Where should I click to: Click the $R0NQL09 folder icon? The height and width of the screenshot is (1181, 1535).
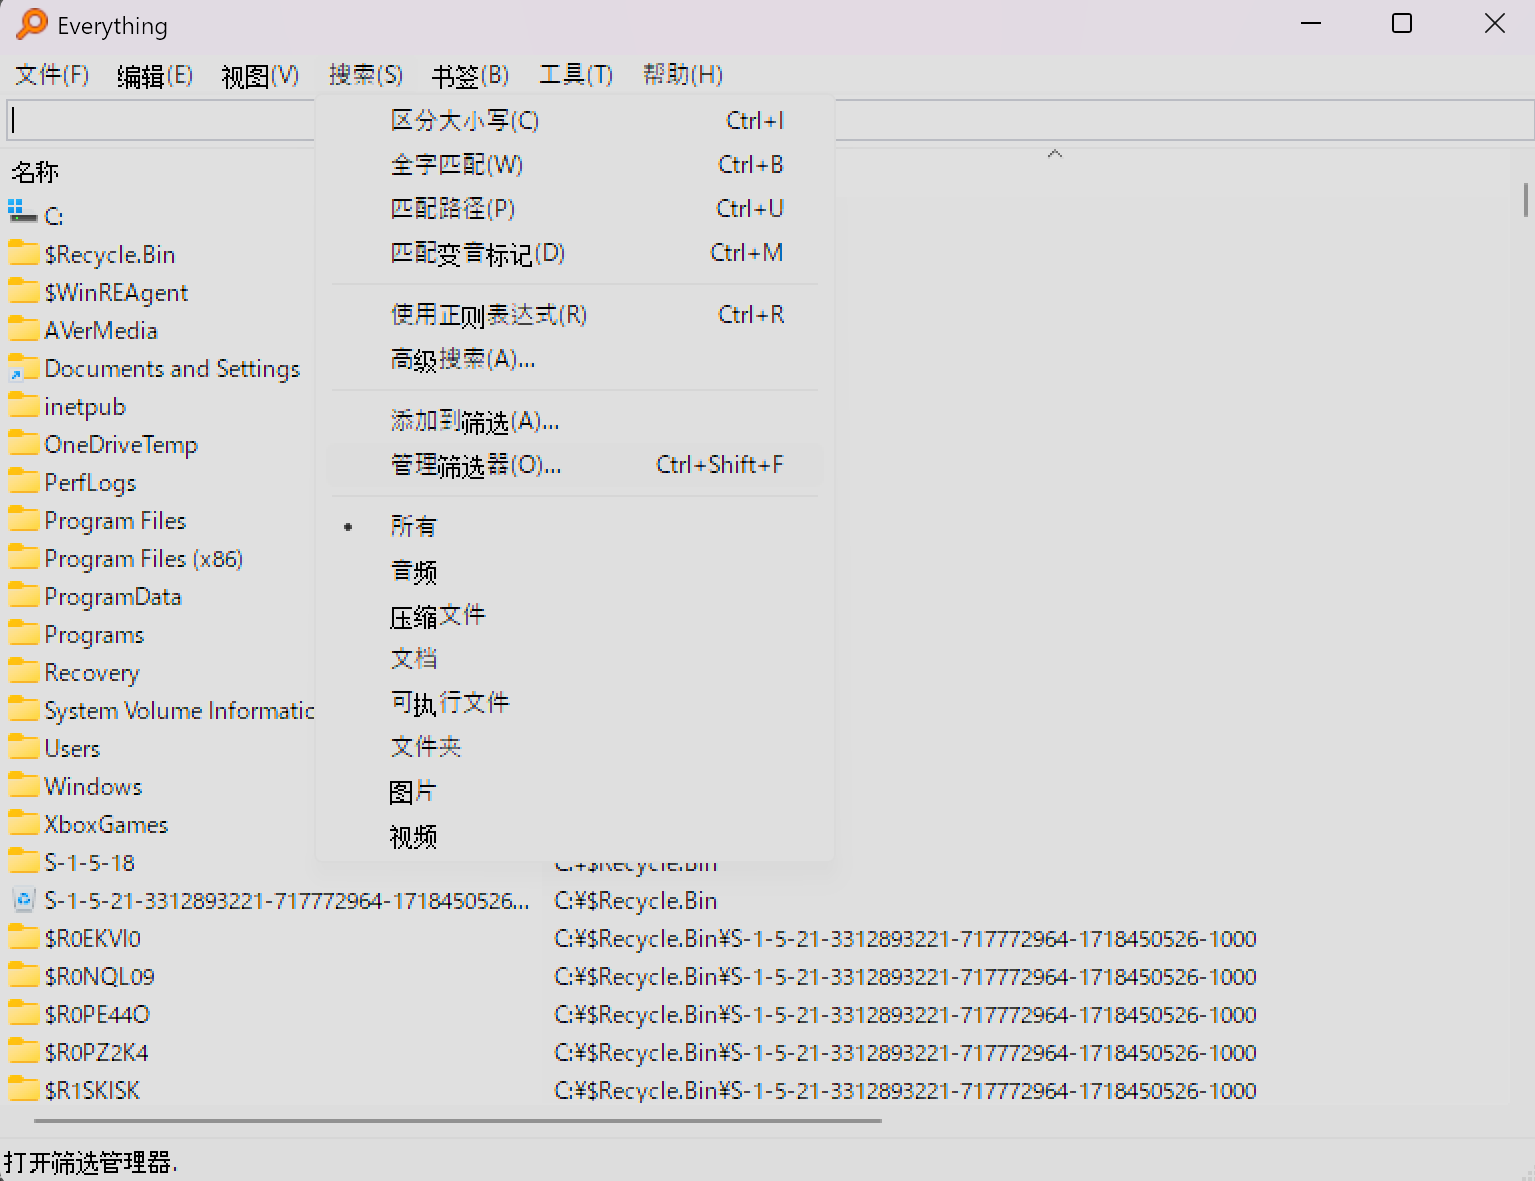point(23,974)
